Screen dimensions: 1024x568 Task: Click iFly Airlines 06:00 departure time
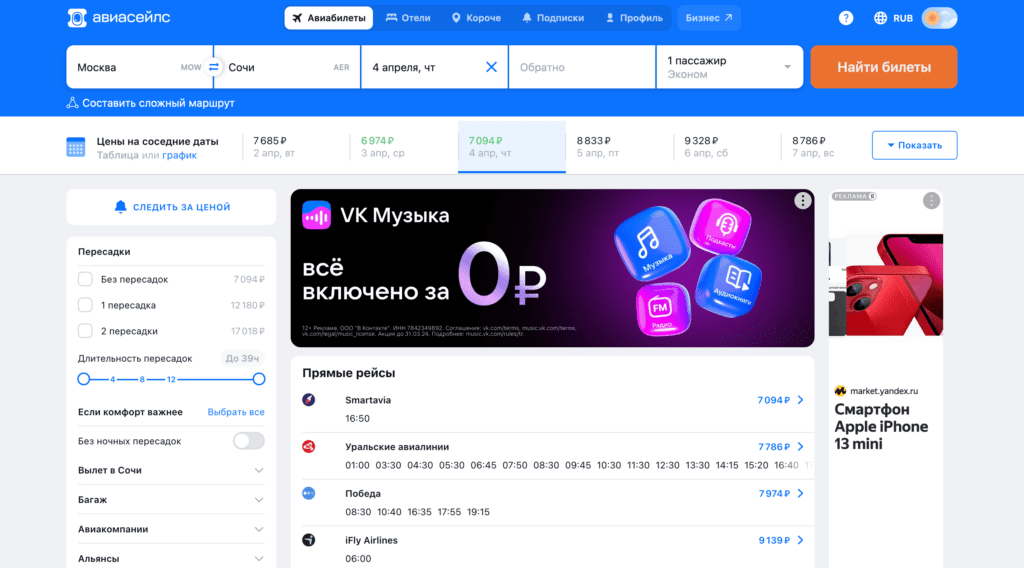tap(358, 559)
